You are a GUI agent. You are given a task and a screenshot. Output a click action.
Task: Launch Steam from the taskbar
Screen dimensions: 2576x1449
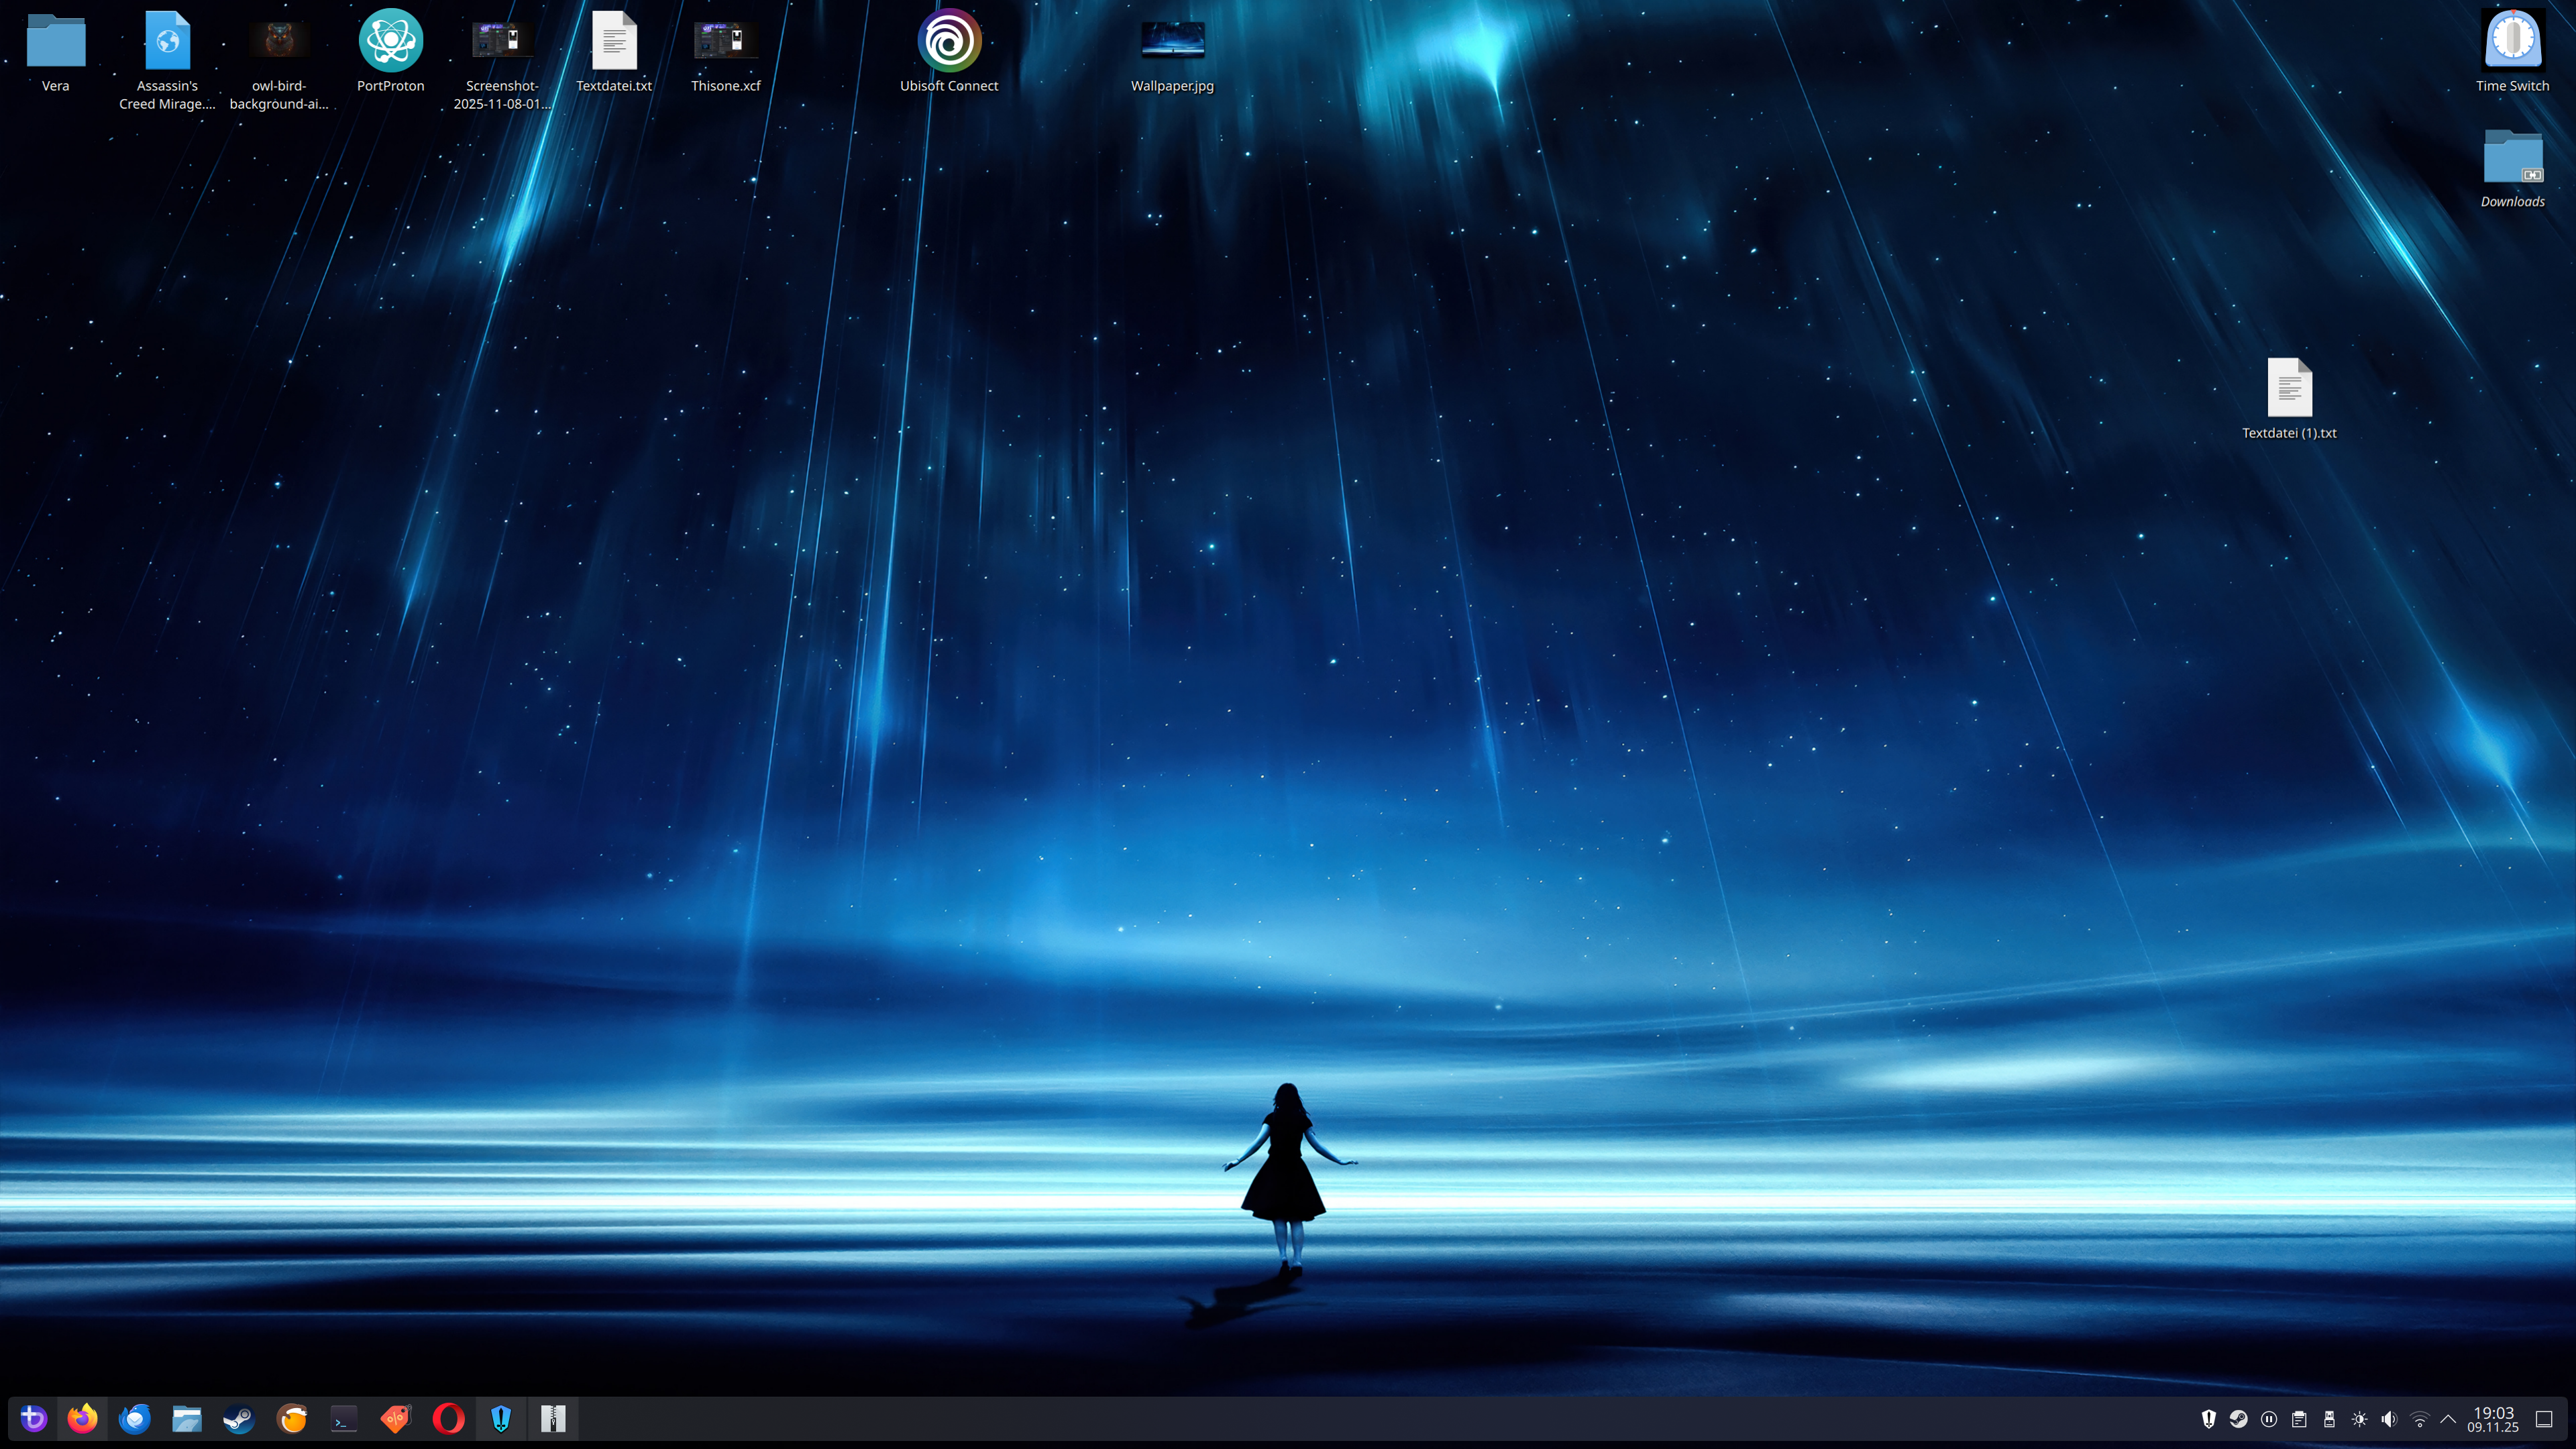239,1418
